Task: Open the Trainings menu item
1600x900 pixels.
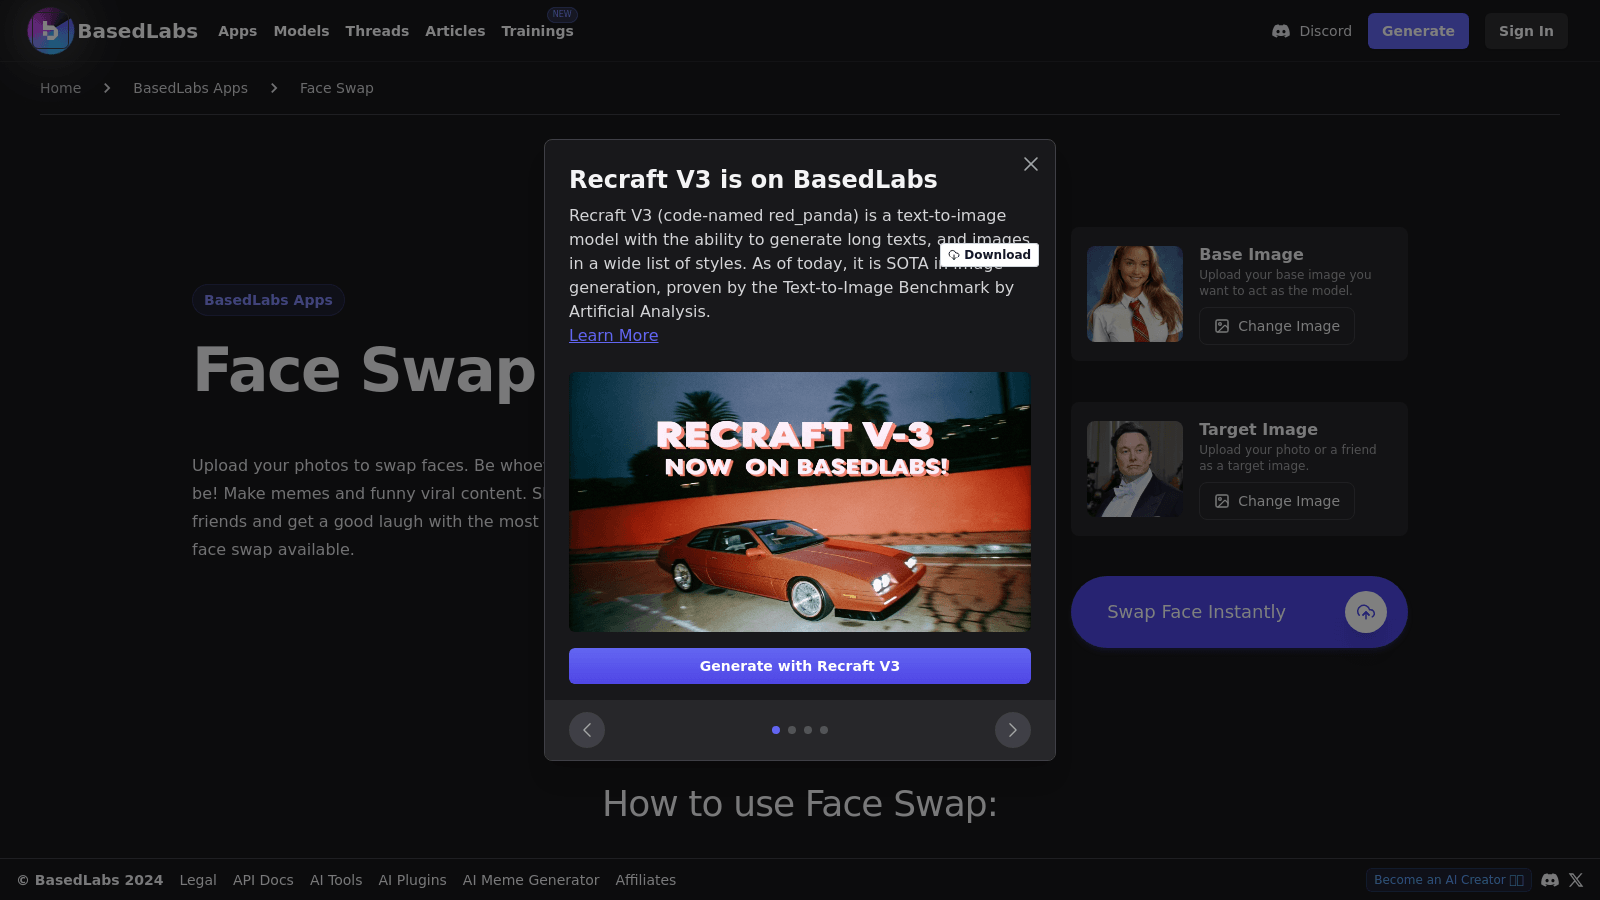Action: (537, 31)
